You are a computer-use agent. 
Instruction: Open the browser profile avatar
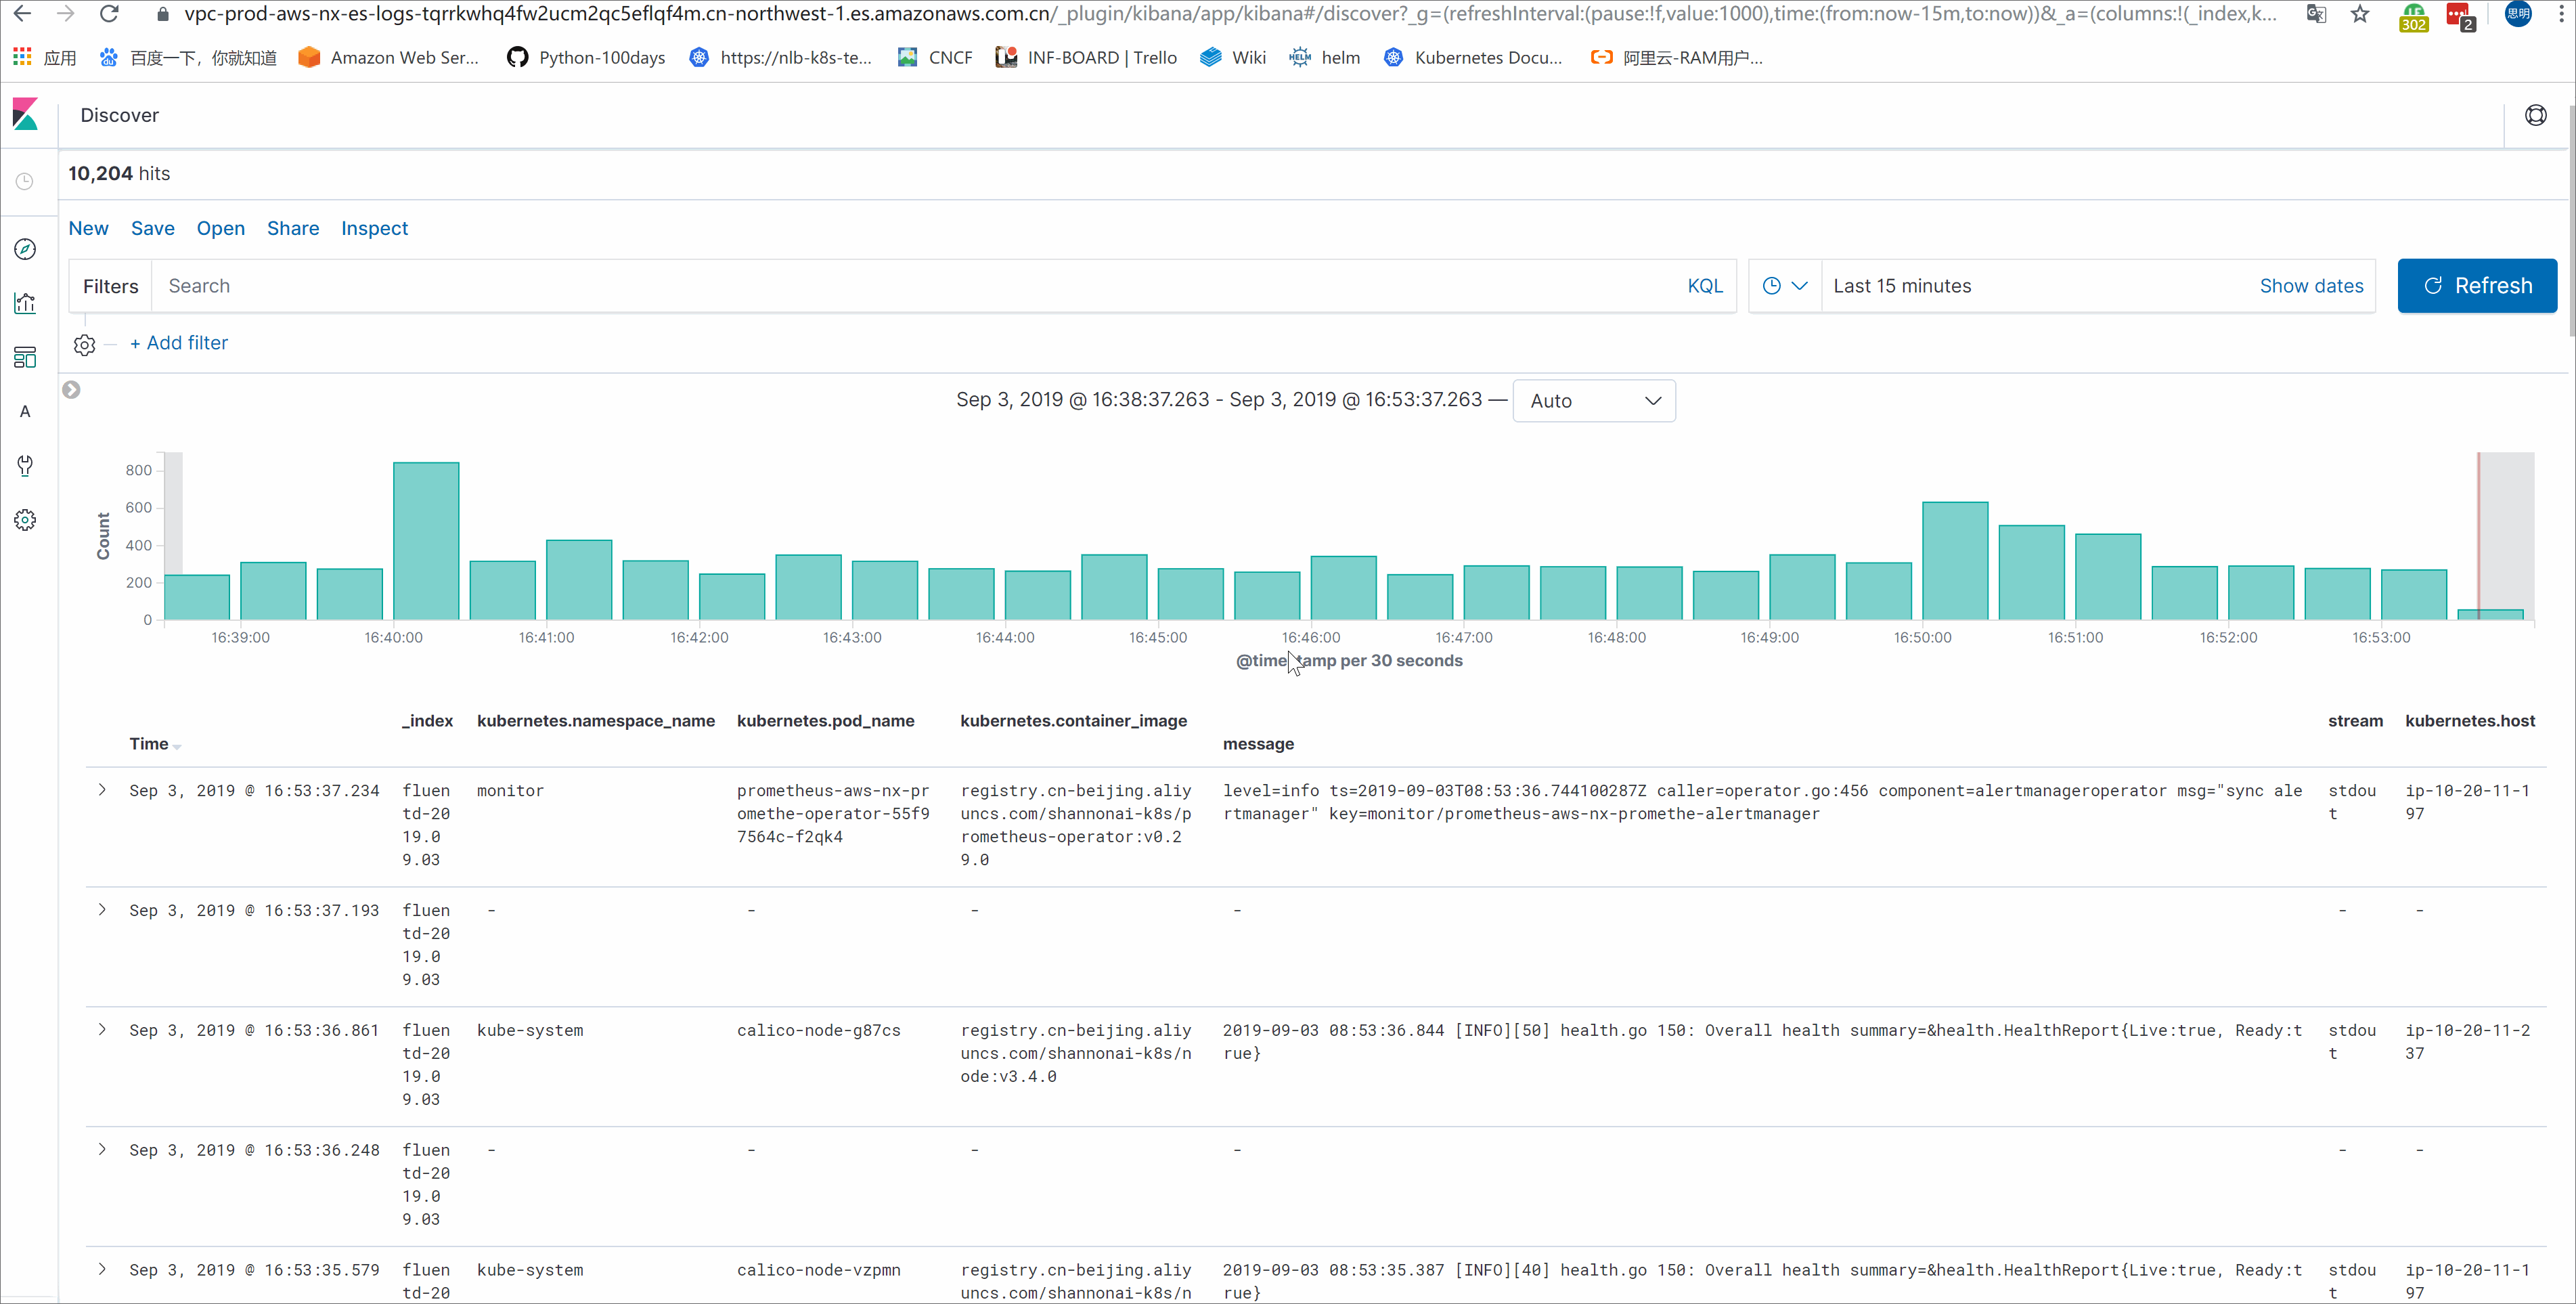[2518, 14]
